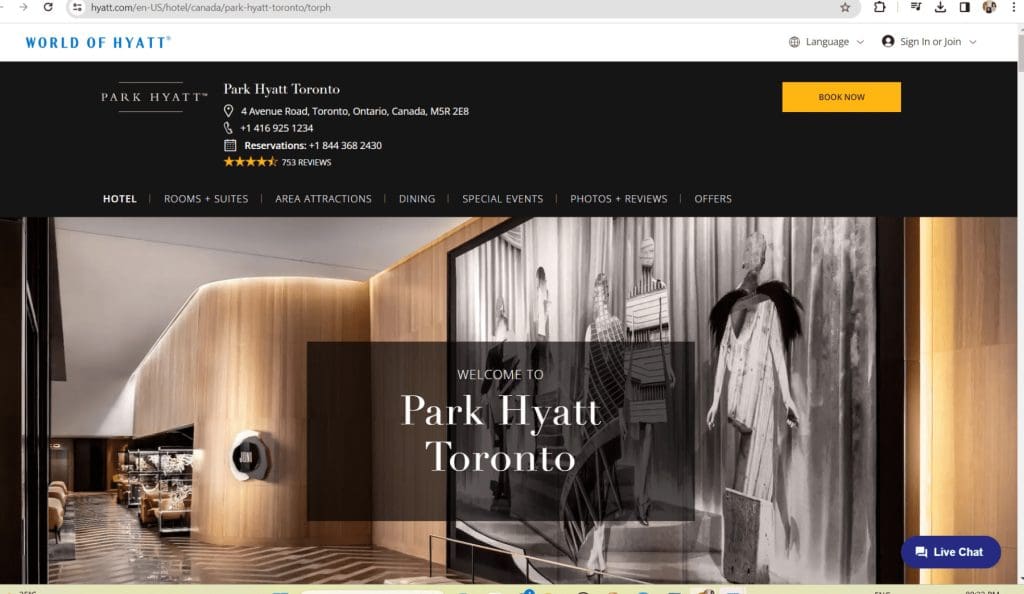Open the PHOTOS + REVIEWS section

(618, 198)
